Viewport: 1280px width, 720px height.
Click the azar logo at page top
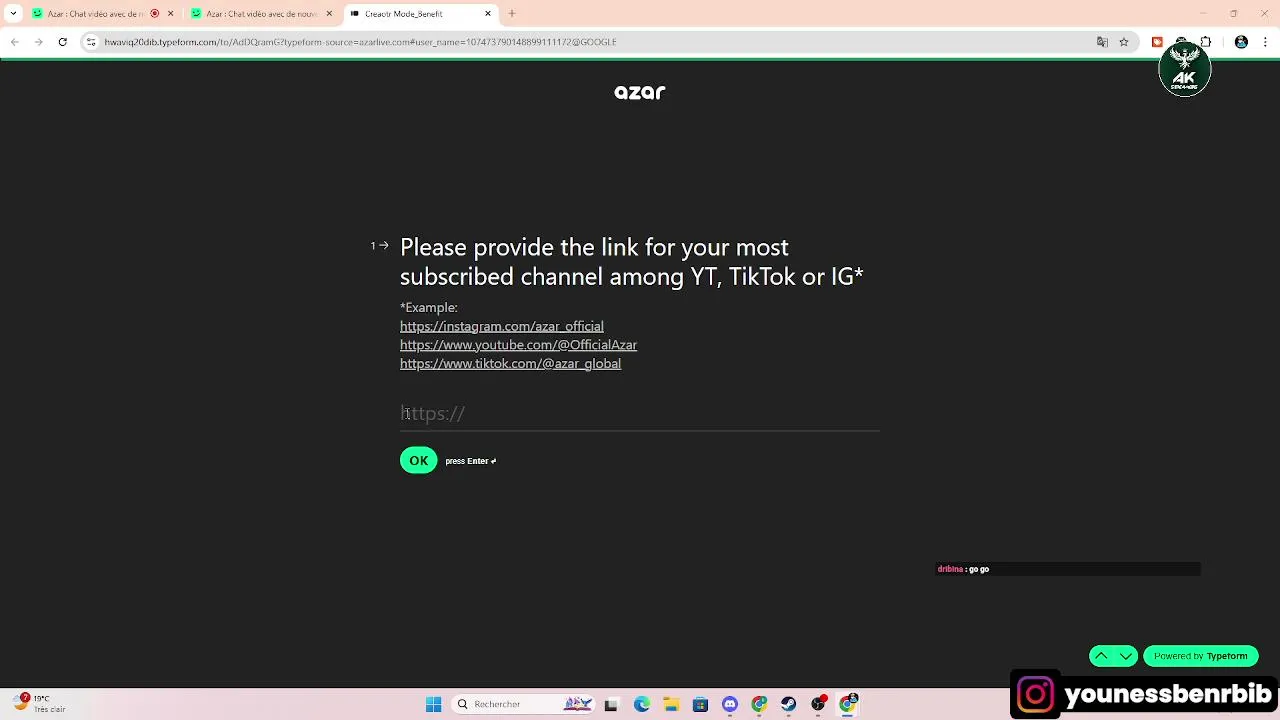point(640,92)
